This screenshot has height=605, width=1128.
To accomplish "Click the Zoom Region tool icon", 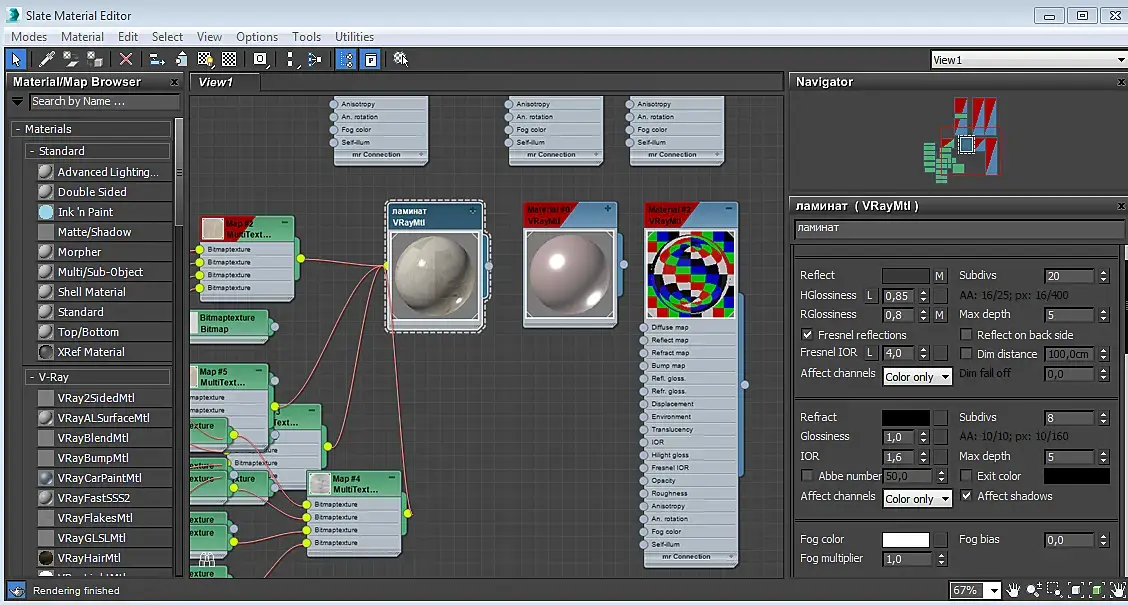I will [x=1055, y=590].
